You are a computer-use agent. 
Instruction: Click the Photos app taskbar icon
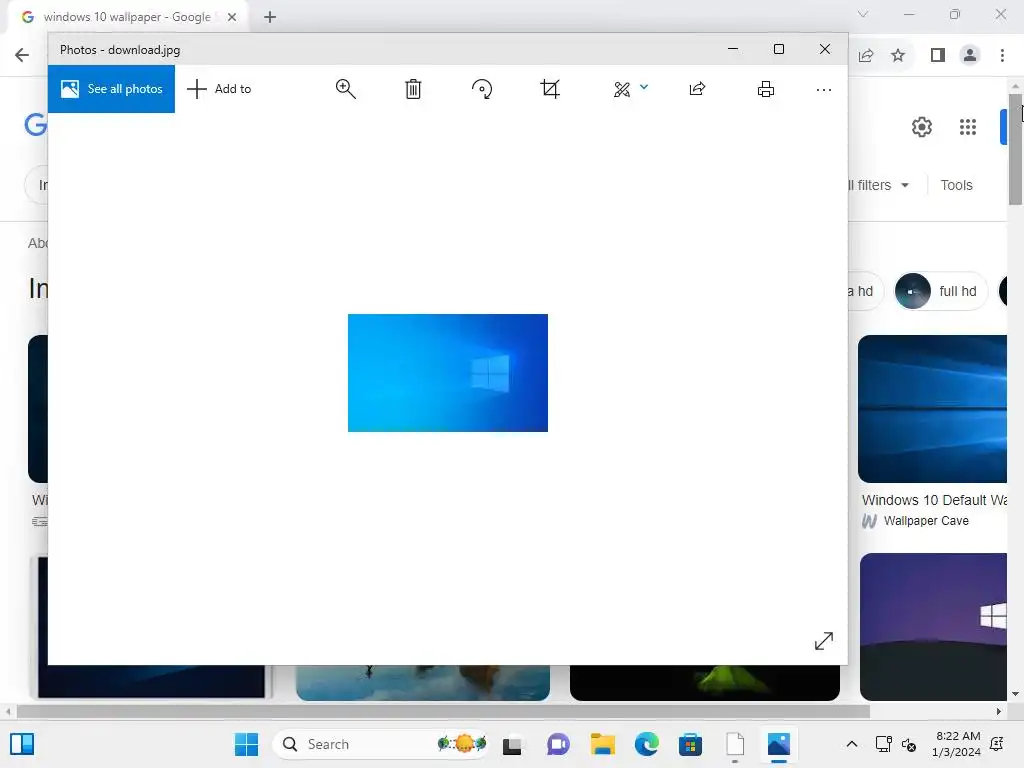[778, 744]
